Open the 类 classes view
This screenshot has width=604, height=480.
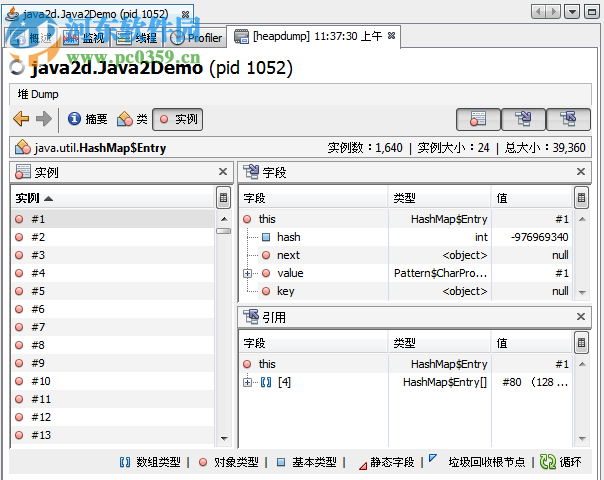132,119
